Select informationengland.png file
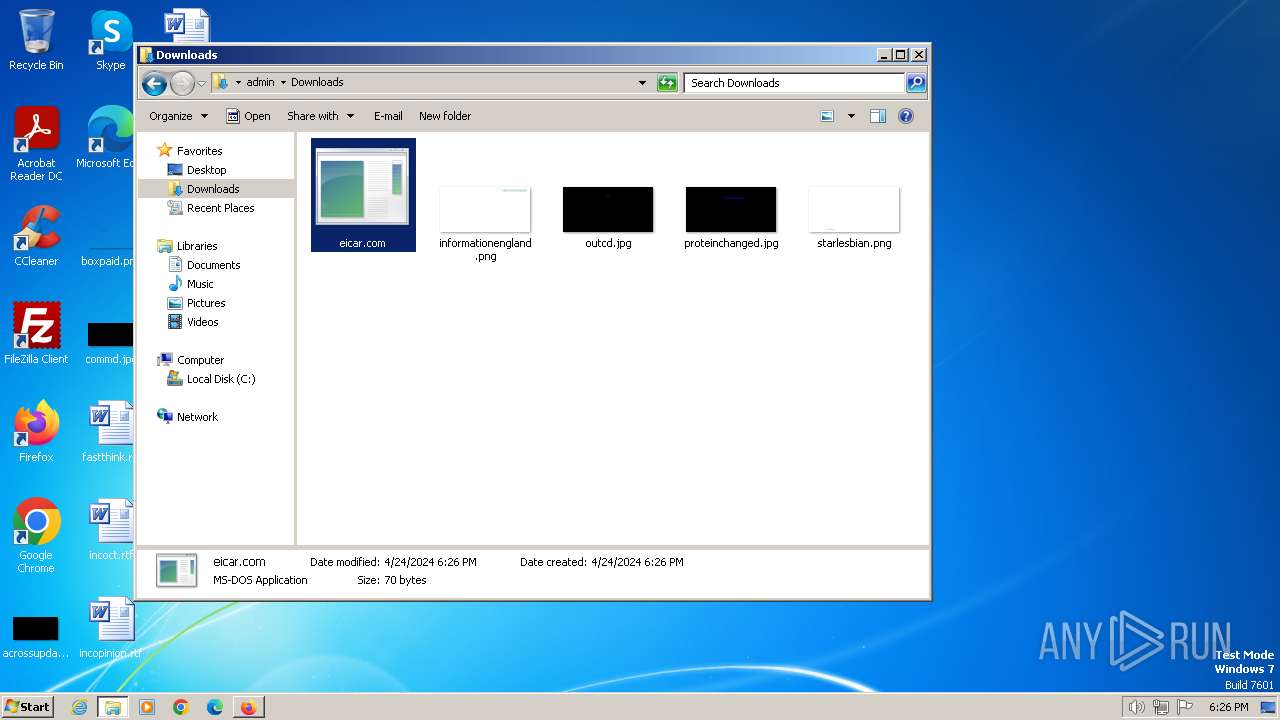The height and width of the screenshot is (720, 1280). coord(485,223)
